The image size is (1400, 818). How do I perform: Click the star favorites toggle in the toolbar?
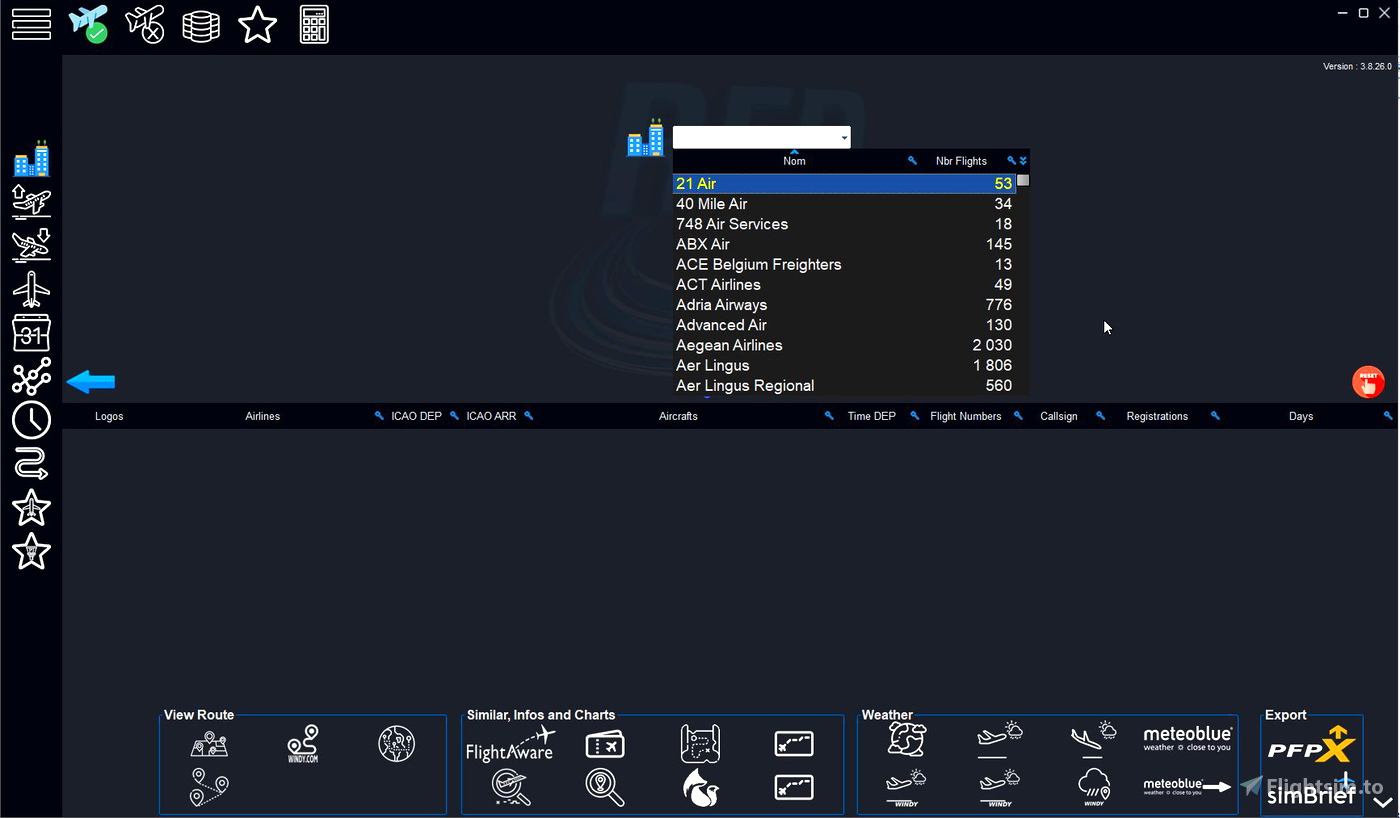pyautogui.click(x=258, y=24)
